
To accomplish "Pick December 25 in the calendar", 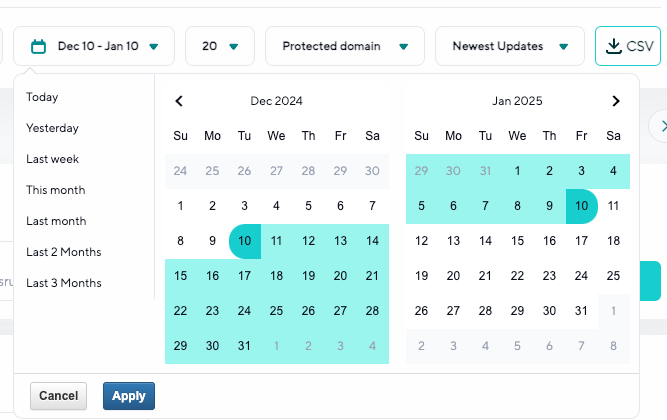I will click(x=276, y=311).
